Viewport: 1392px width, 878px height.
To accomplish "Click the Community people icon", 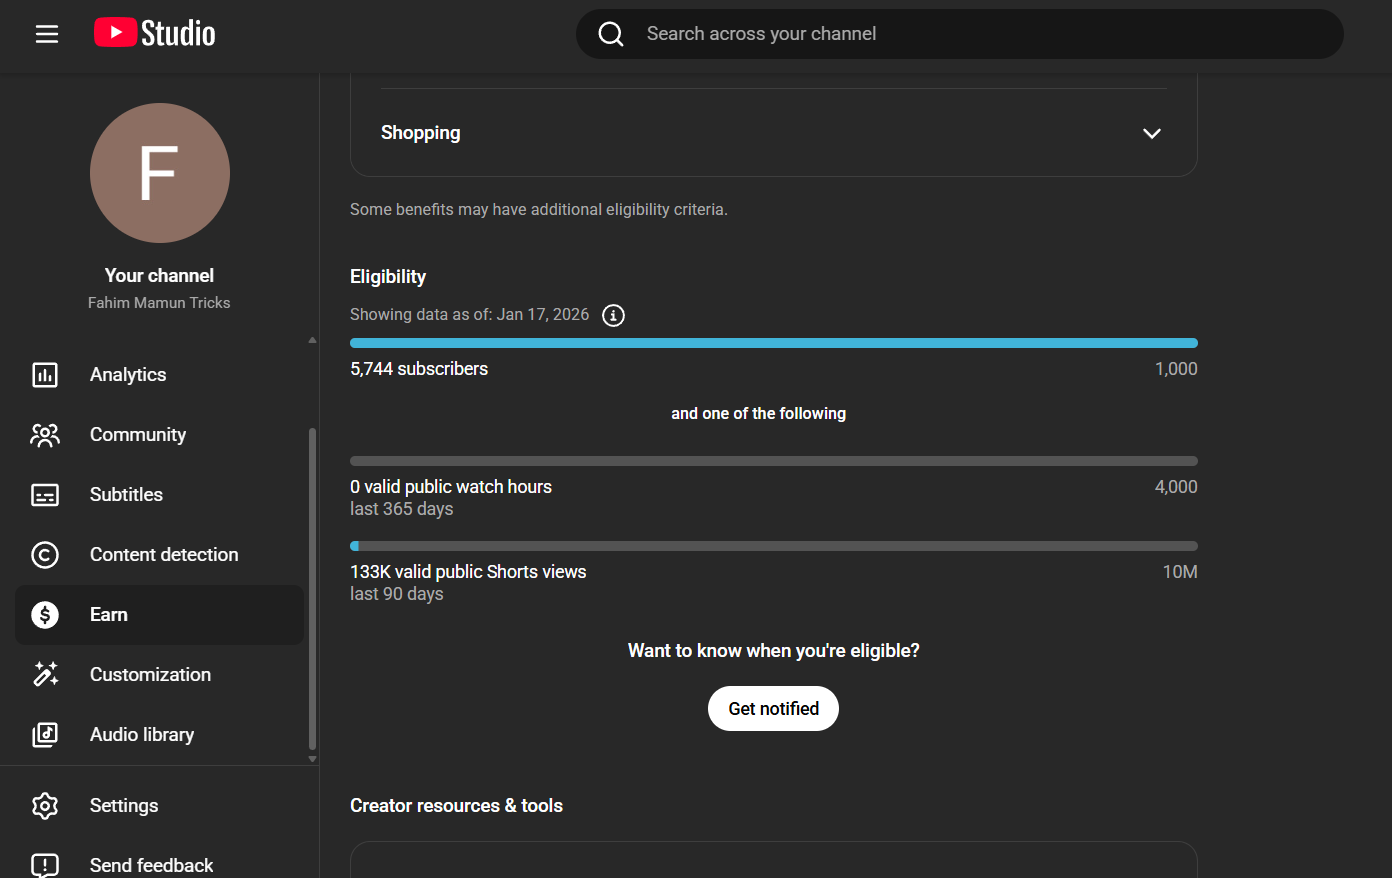I will click(45, 435).
